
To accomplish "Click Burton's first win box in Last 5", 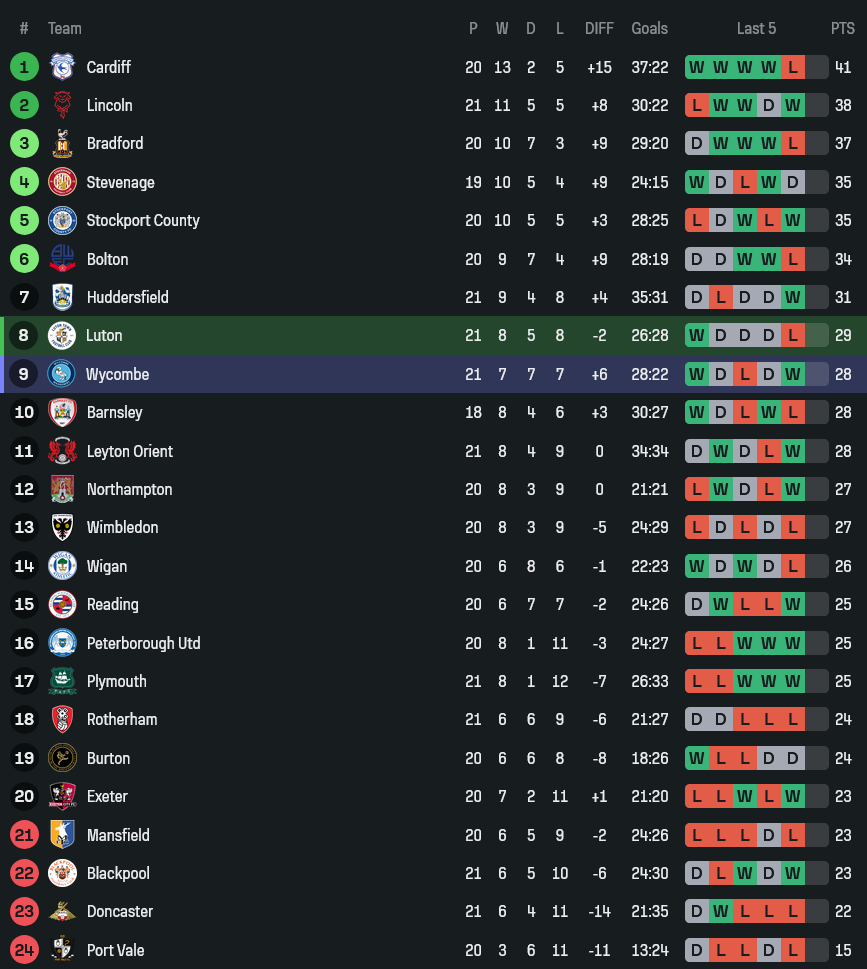I will 696,758.
